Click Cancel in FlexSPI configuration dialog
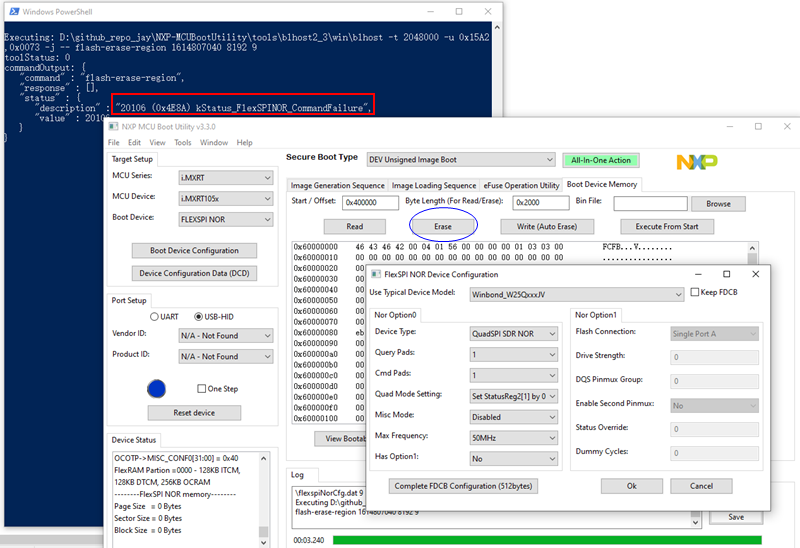 702,486
